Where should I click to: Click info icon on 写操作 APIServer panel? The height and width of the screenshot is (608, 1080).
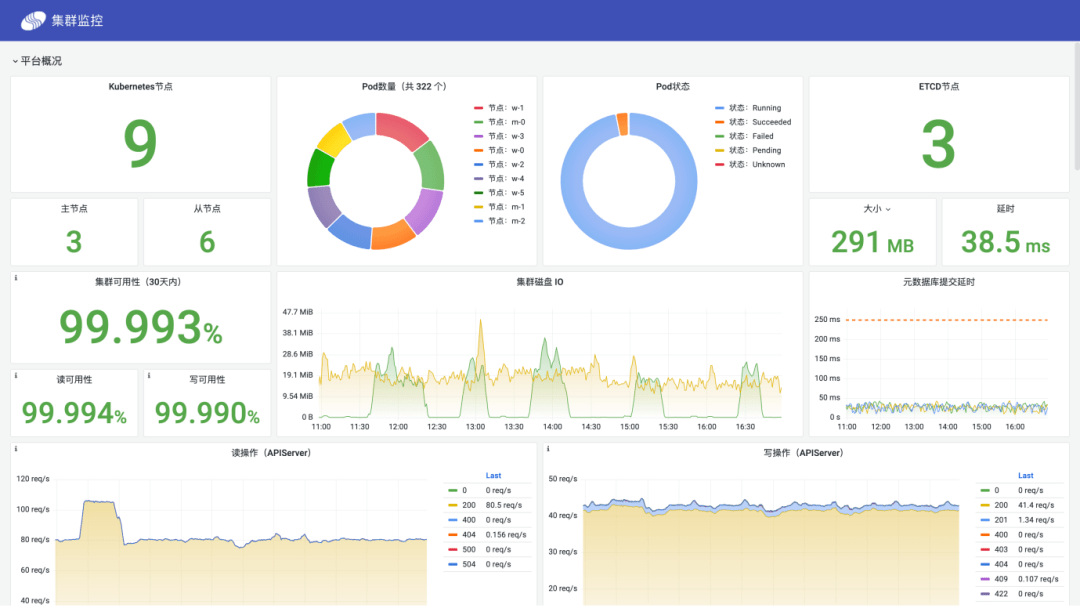[x=548, y=449]
